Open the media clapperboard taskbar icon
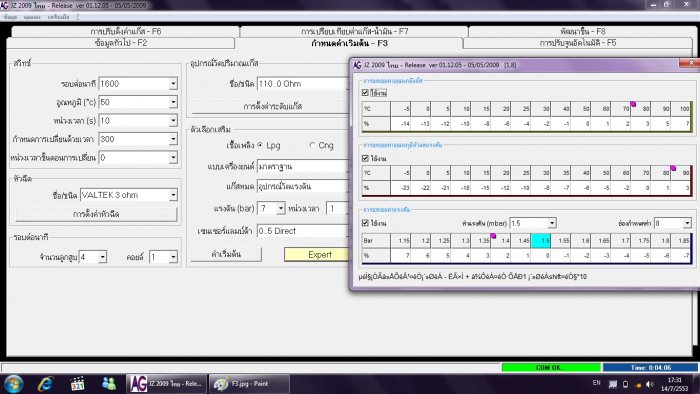The width and height of the screenshot is (700, 394). click(77, 384)
